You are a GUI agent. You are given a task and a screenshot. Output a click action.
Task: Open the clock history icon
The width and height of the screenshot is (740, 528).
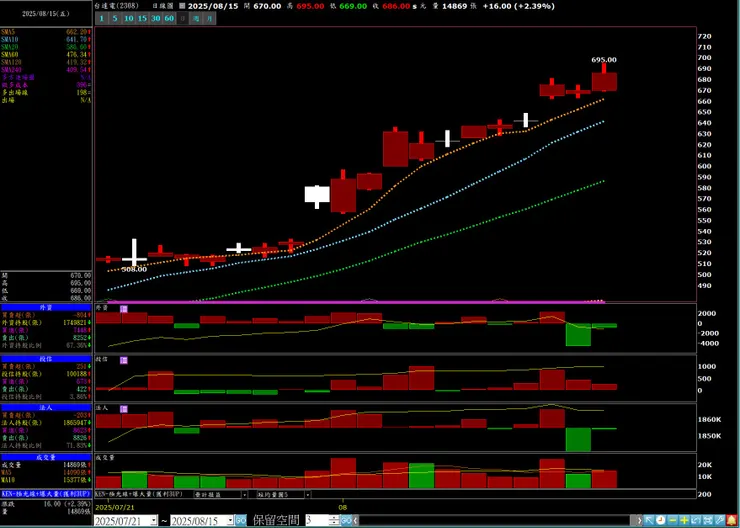click(661, 520)
